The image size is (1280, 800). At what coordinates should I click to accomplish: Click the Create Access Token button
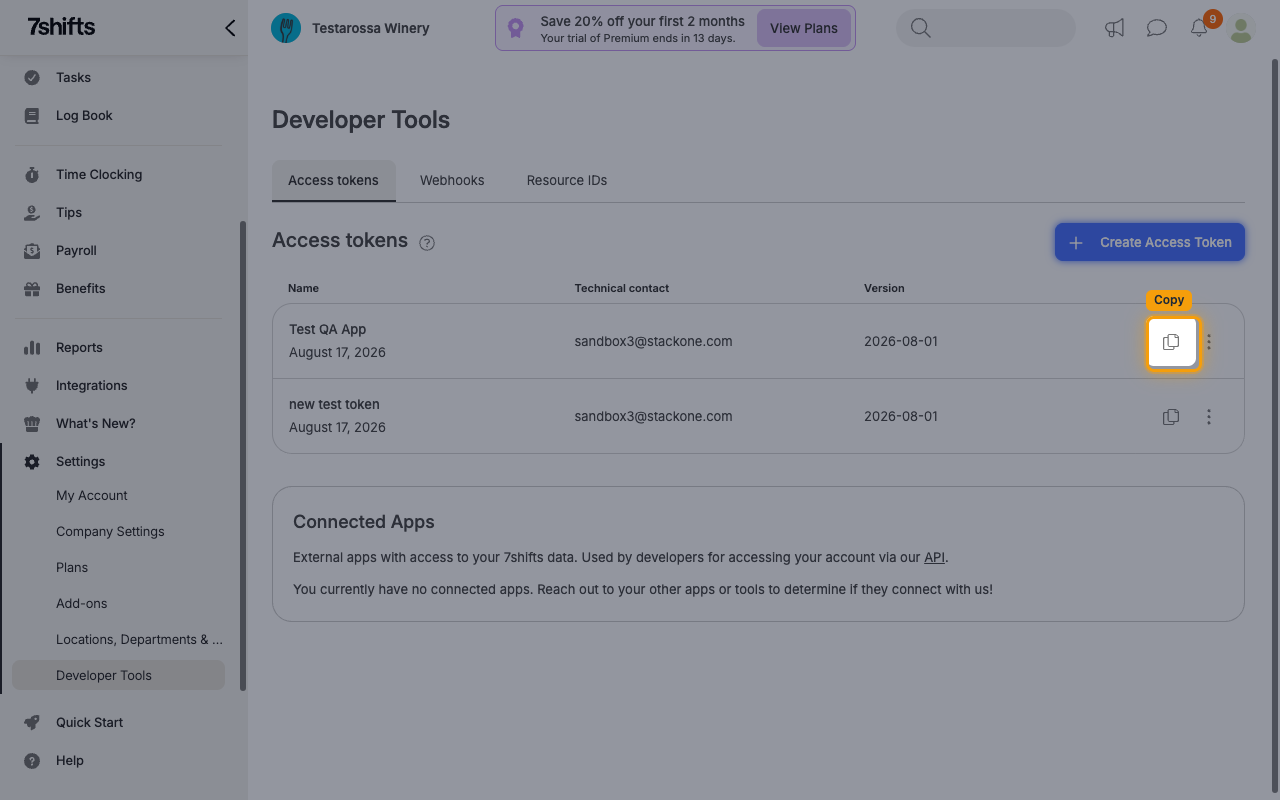1150,242
